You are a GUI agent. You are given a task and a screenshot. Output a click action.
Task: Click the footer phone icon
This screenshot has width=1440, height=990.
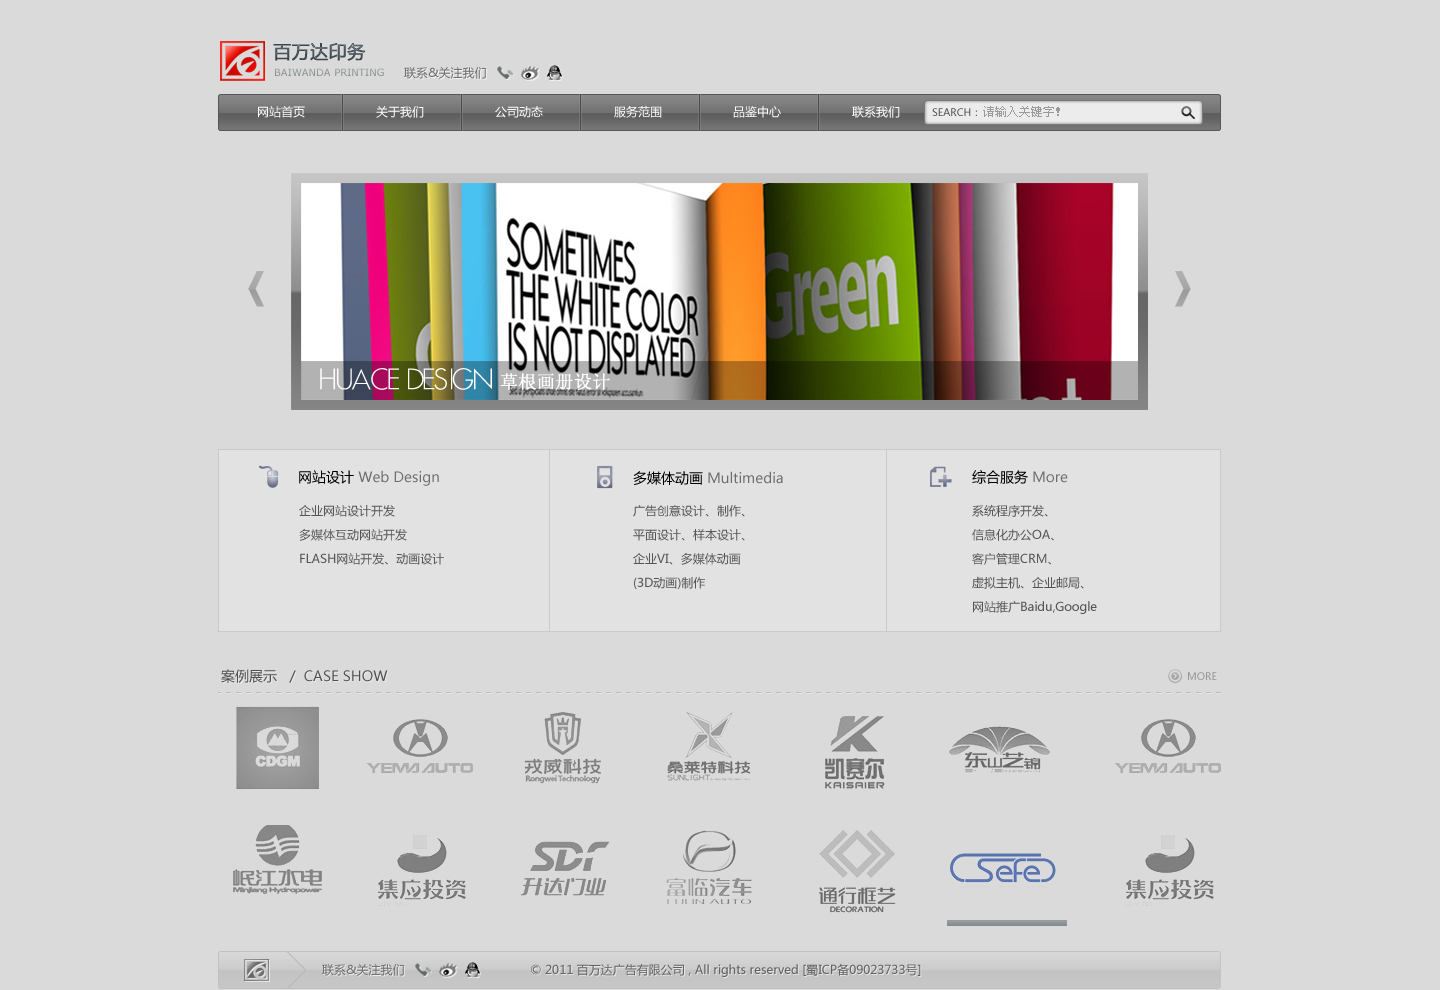coord(423,970)
